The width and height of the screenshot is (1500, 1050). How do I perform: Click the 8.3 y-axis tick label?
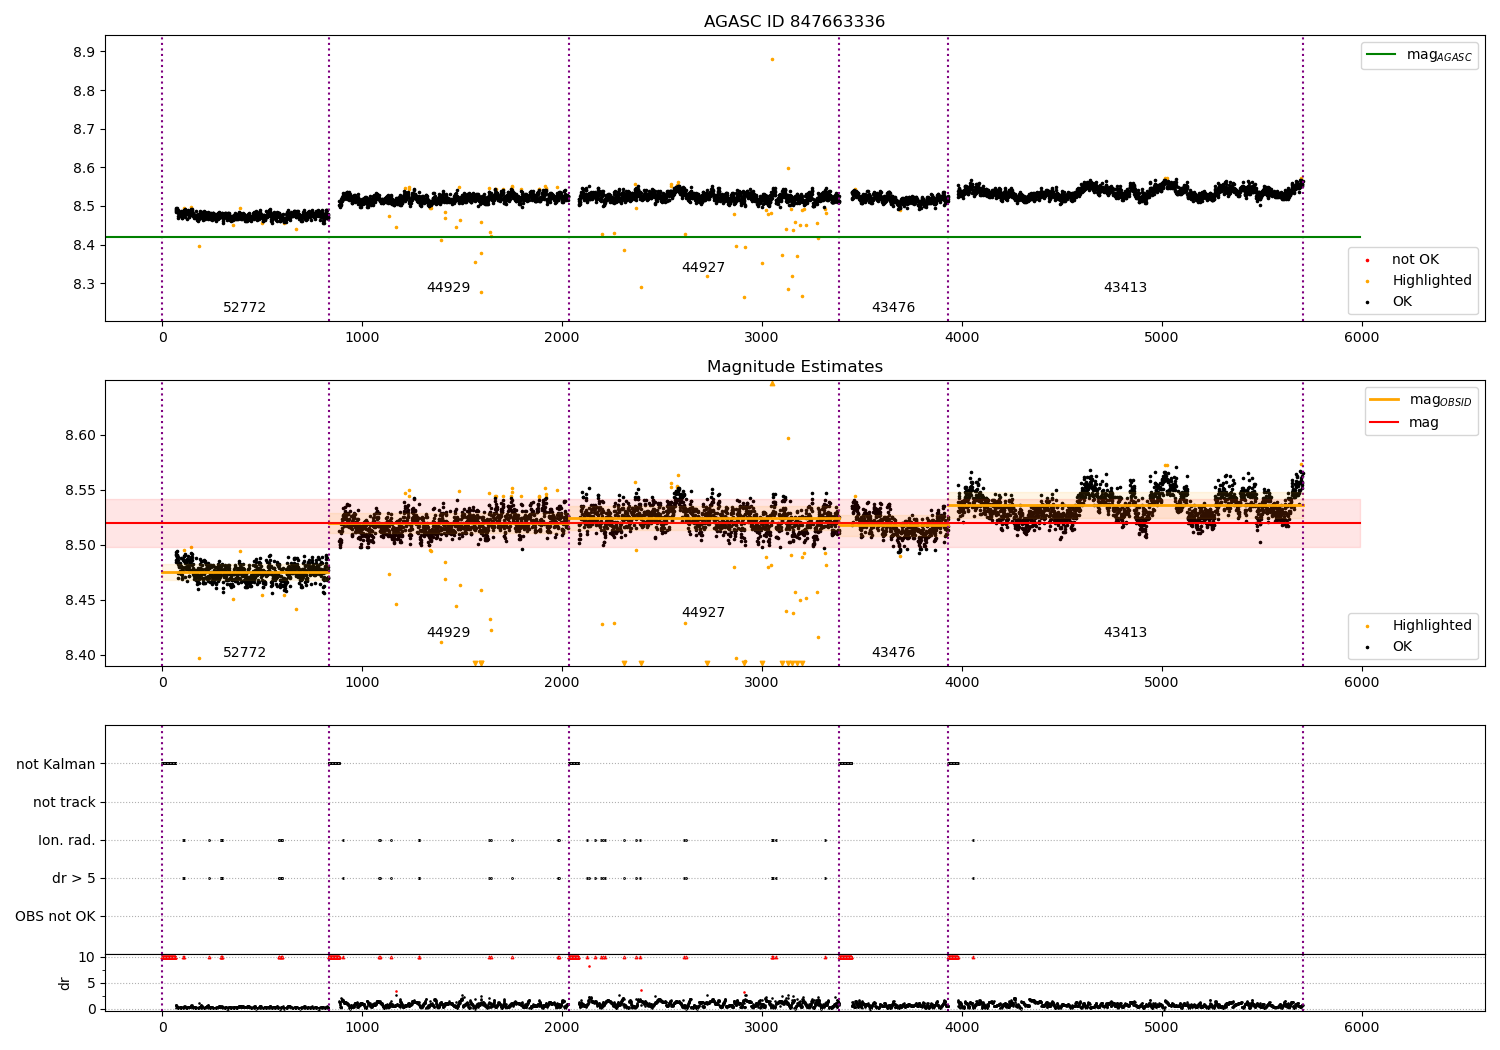pos(84,284)
